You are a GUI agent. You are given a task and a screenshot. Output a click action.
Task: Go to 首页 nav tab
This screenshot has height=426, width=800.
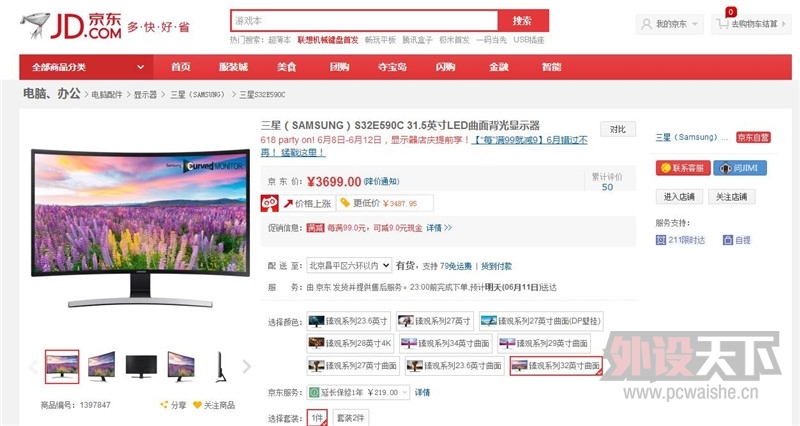[x=181, y=67]
